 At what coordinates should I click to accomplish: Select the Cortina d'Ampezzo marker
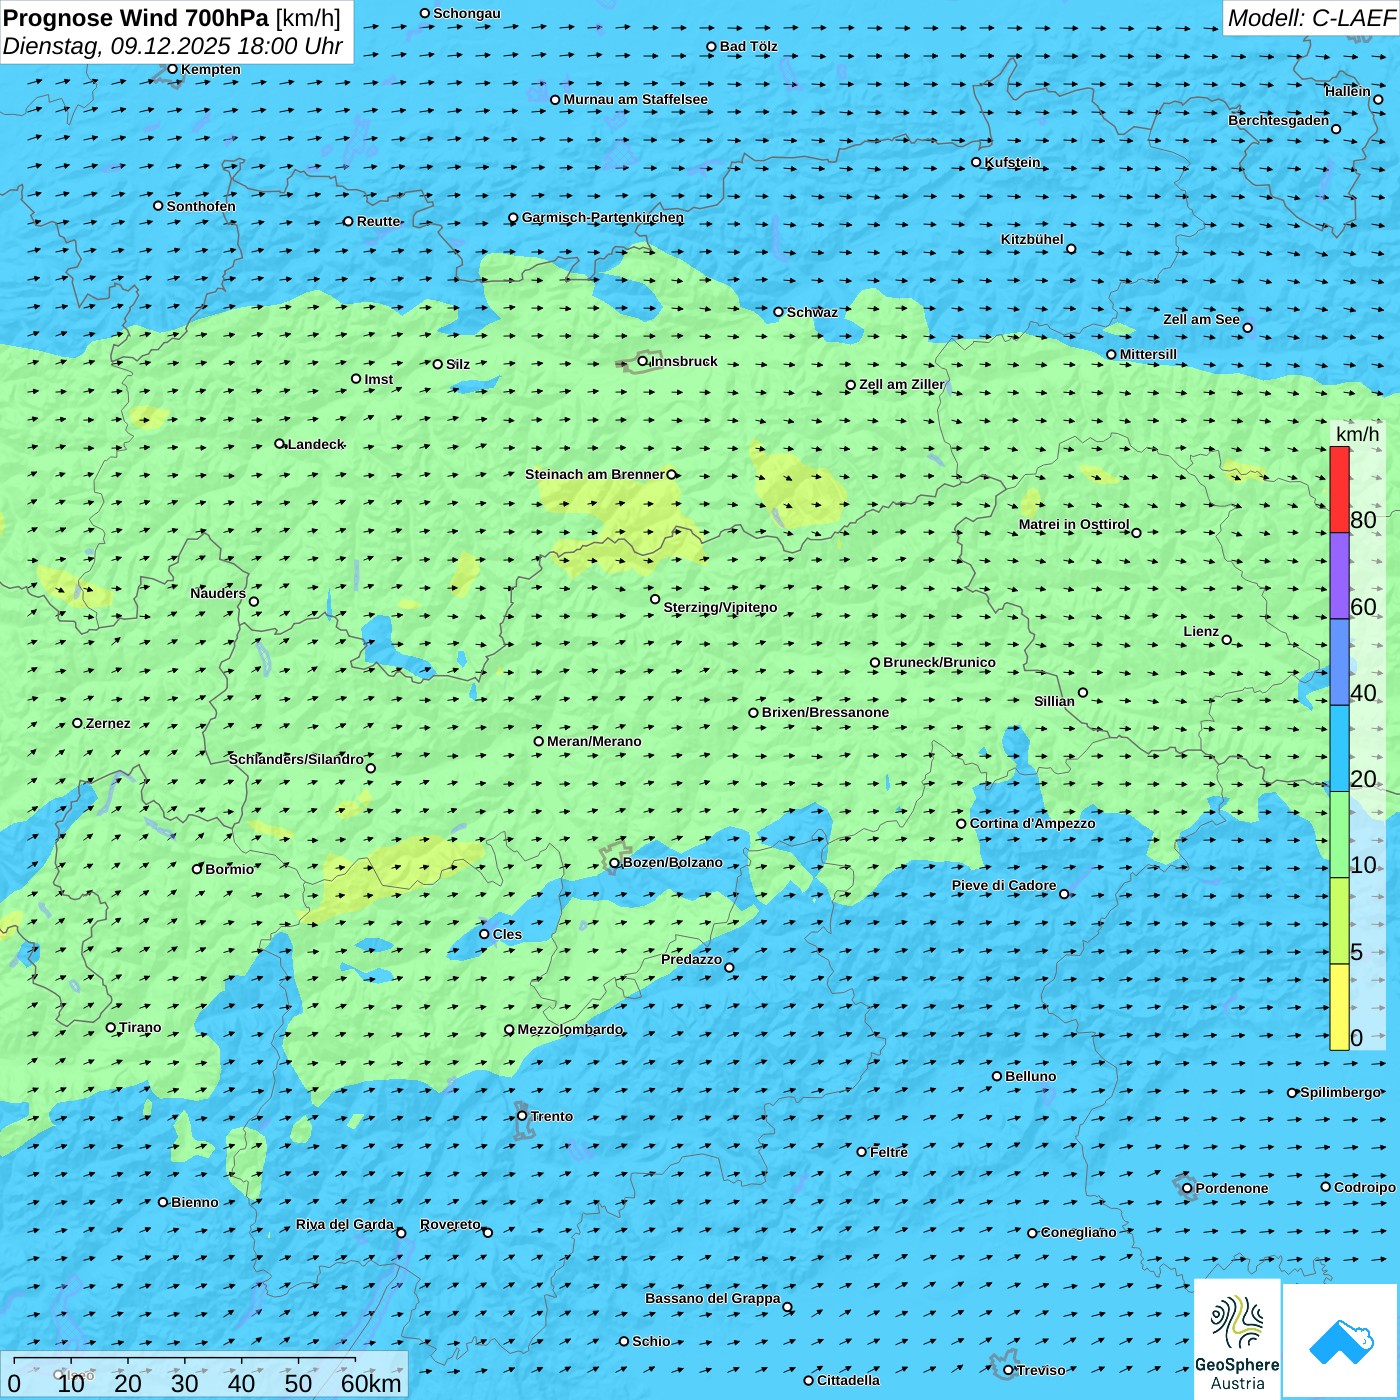[x=961, y=824]
